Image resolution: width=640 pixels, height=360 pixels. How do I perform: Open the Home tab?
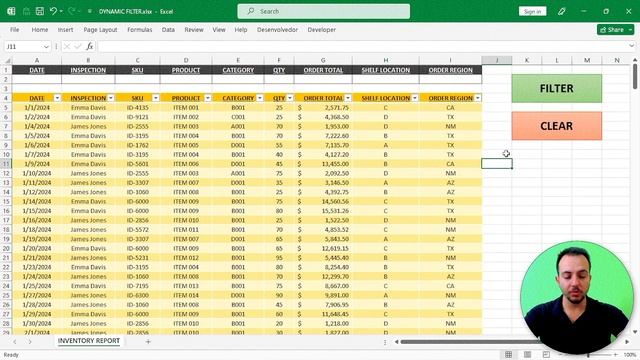point(40,30)
